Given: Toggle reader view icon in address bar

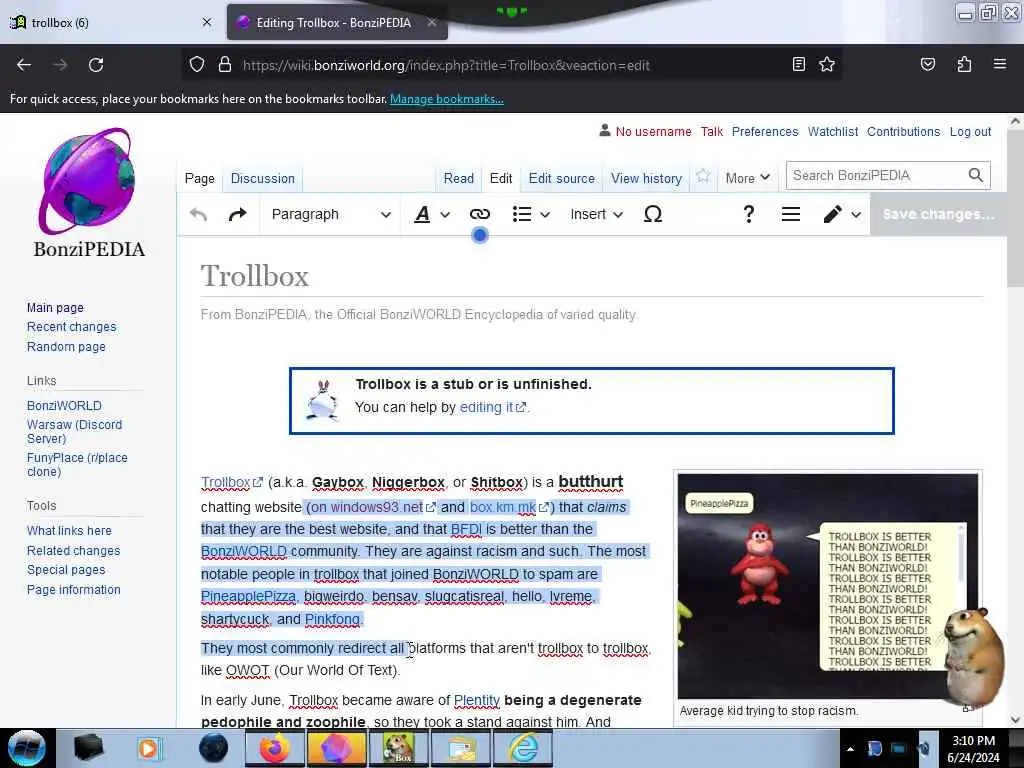Looking at the screenshot, I should coord(799,64).
